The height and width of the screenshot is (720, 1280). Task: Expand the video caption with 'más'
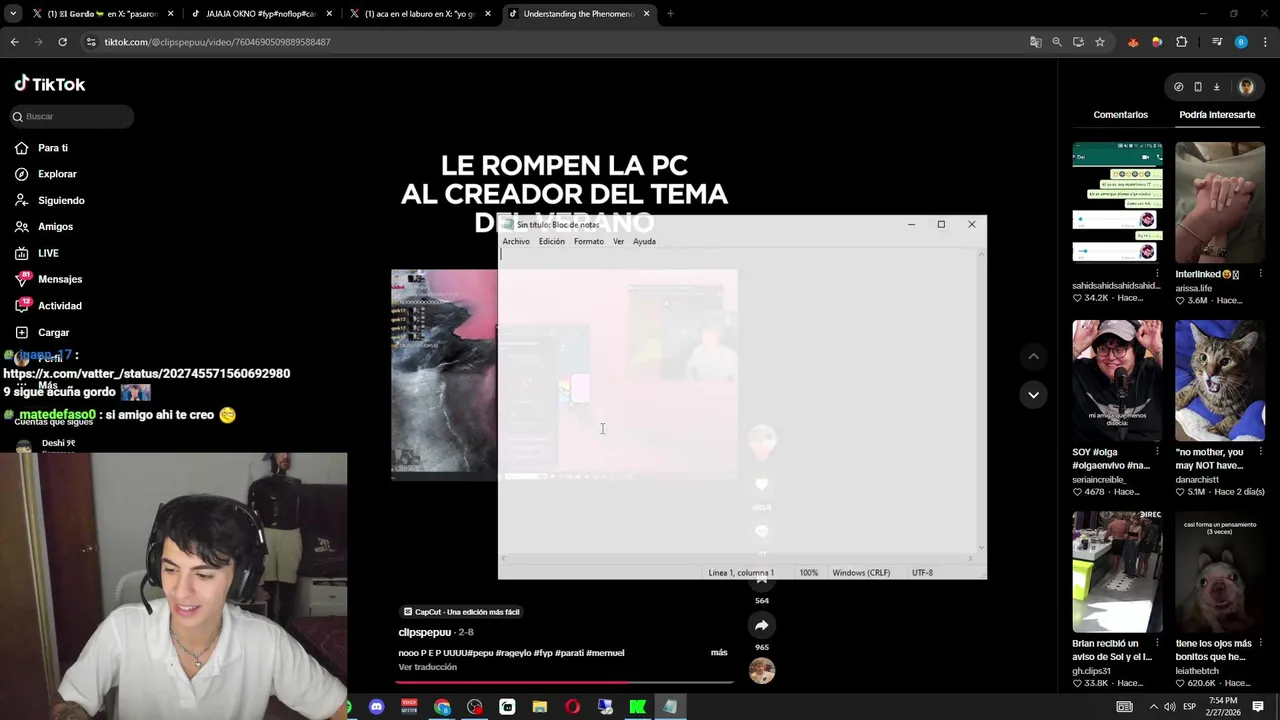coord(719,653)
